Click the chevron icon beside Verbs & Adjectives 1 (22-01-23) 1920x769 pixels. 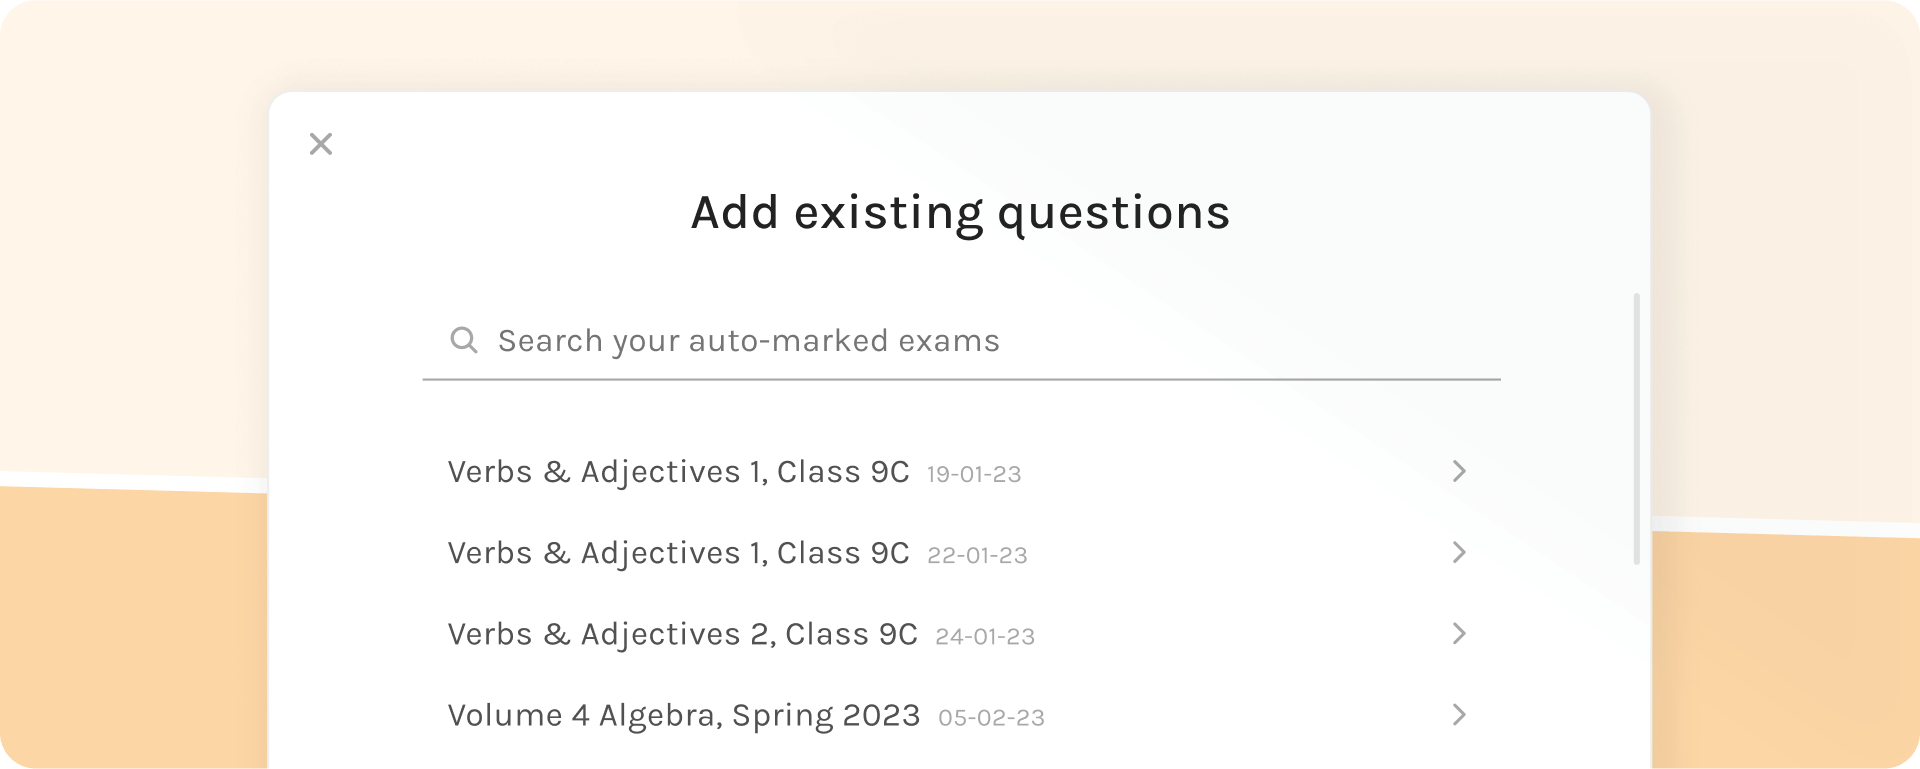[x=1460, y=552]
